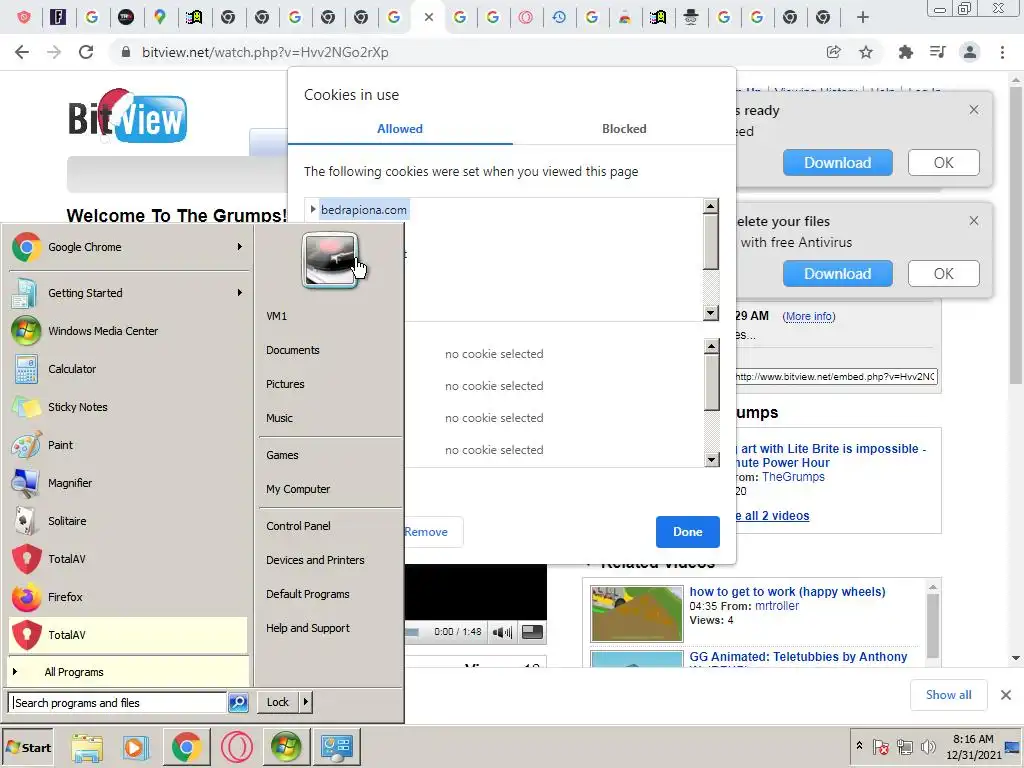Screen dimensions: 1024x768
Task: Open the media control icon in toolbar
Action: coord(937,52)
